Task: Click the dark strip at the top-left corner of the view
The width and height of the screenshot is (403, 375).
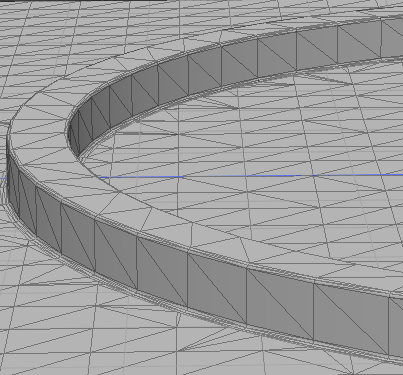Action: pyautogui.click(x=83, y=1)
